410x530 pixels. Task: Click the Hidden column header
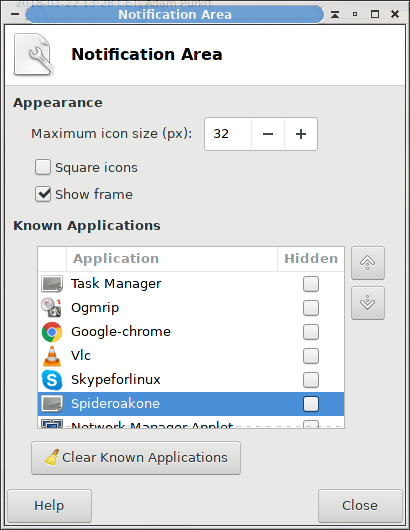[x=311, y=259]
